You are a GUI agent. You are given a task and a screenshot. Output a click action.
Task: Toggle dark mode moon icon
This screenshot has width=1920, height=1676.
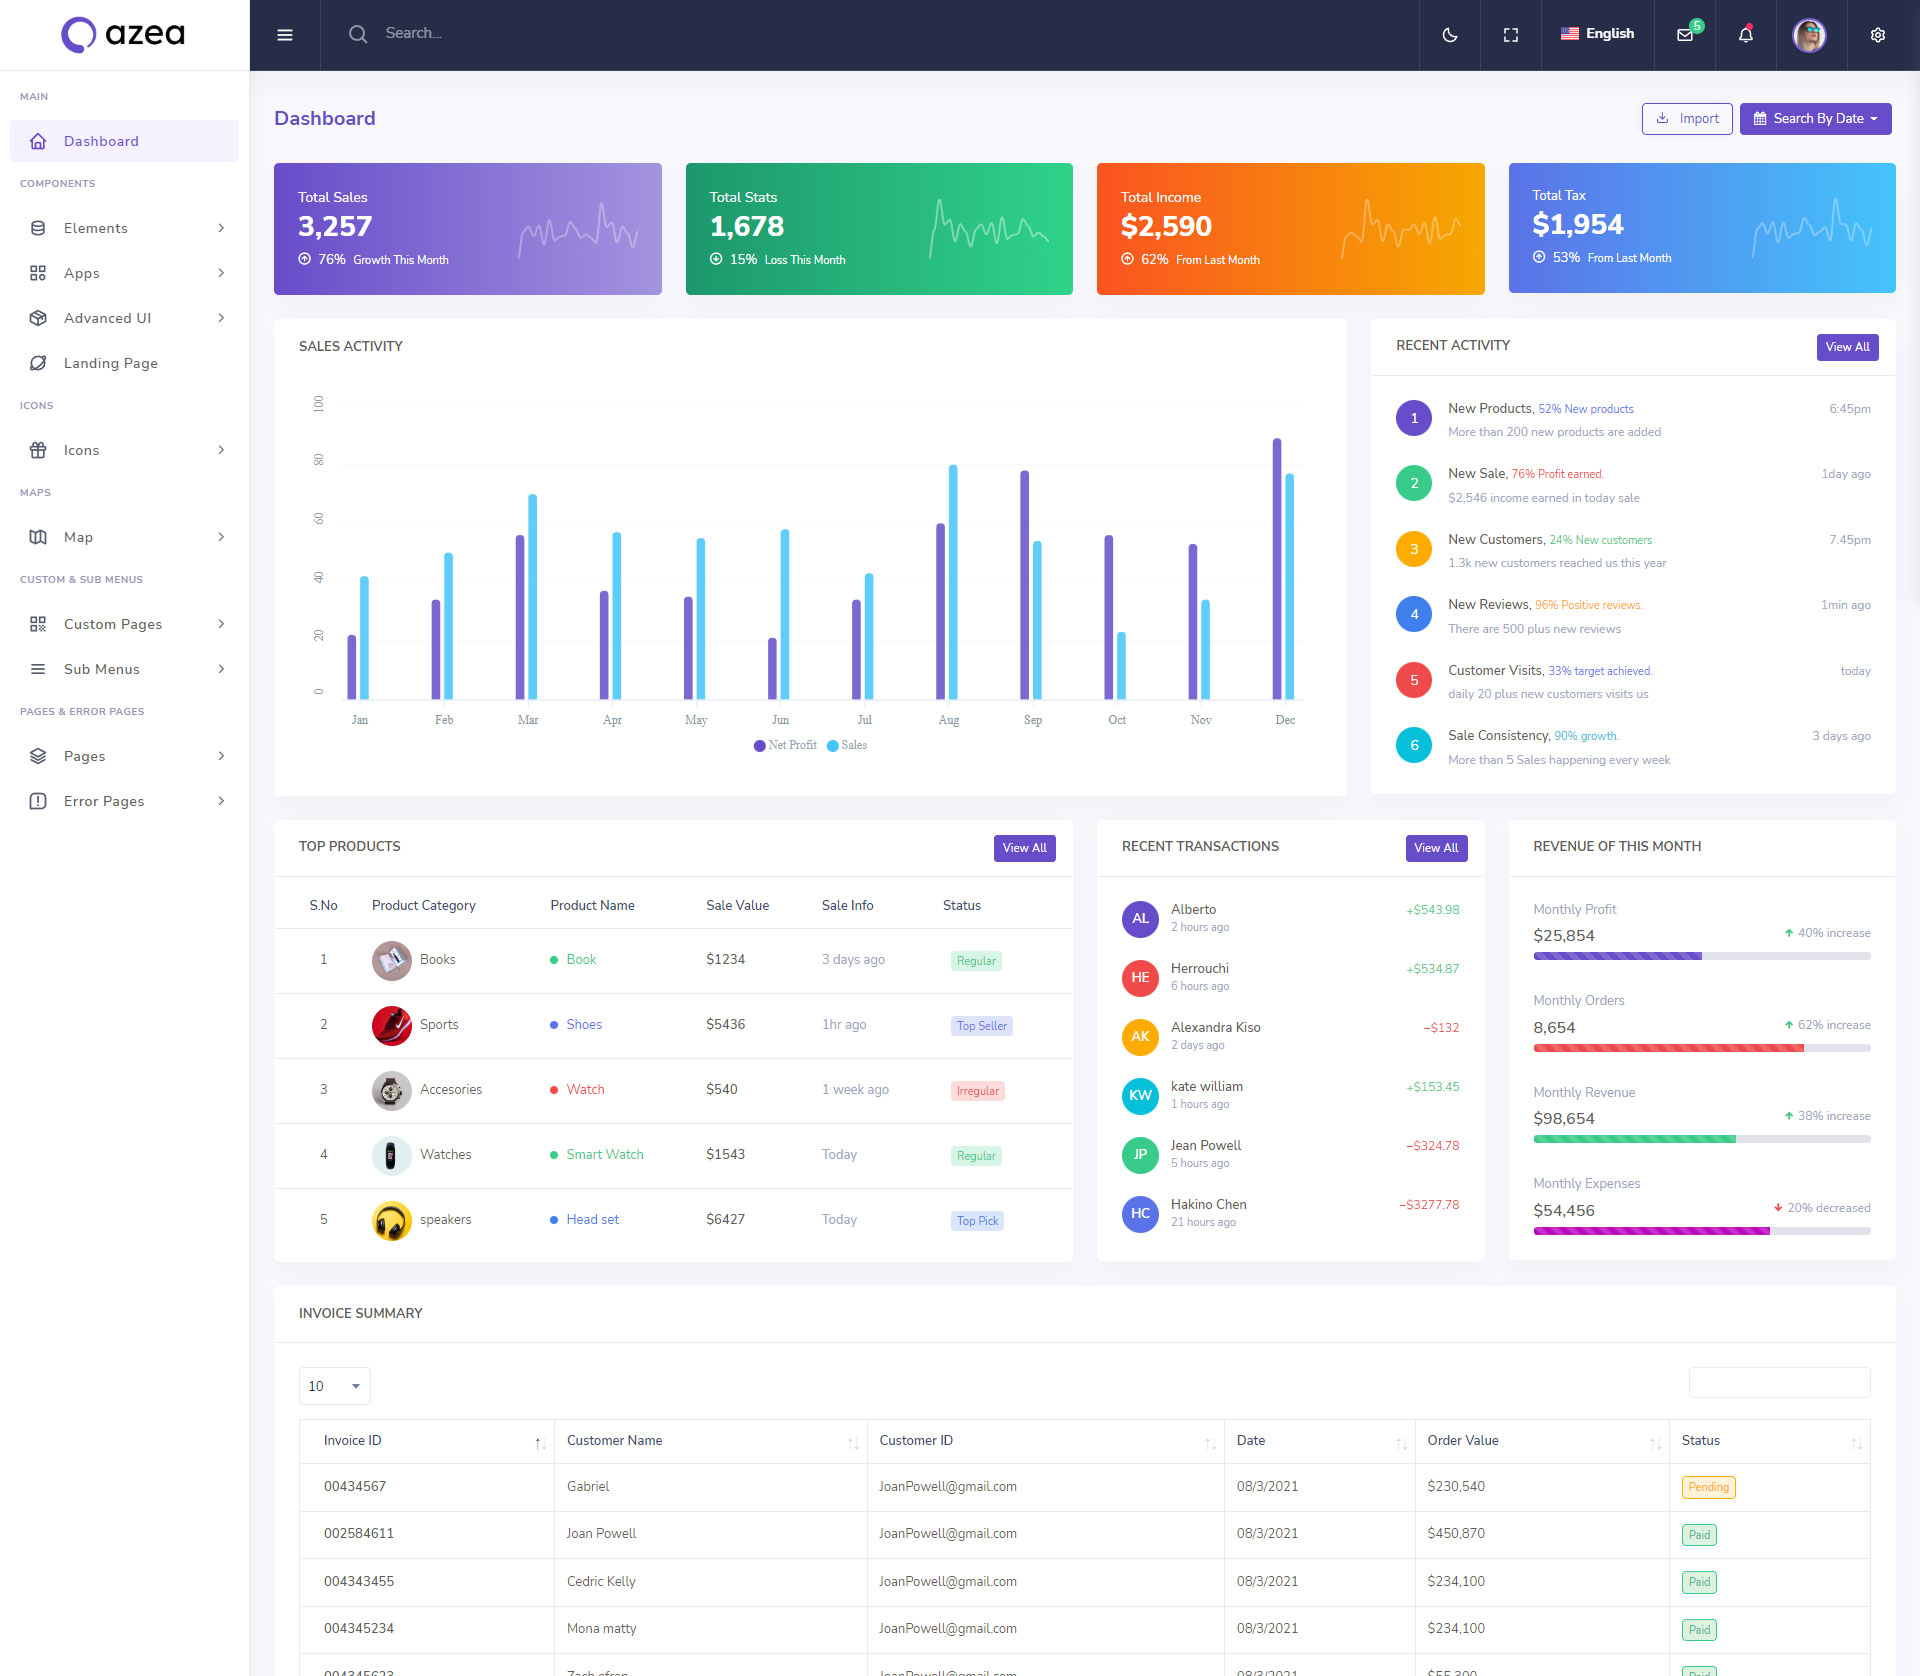(1449, 35)
